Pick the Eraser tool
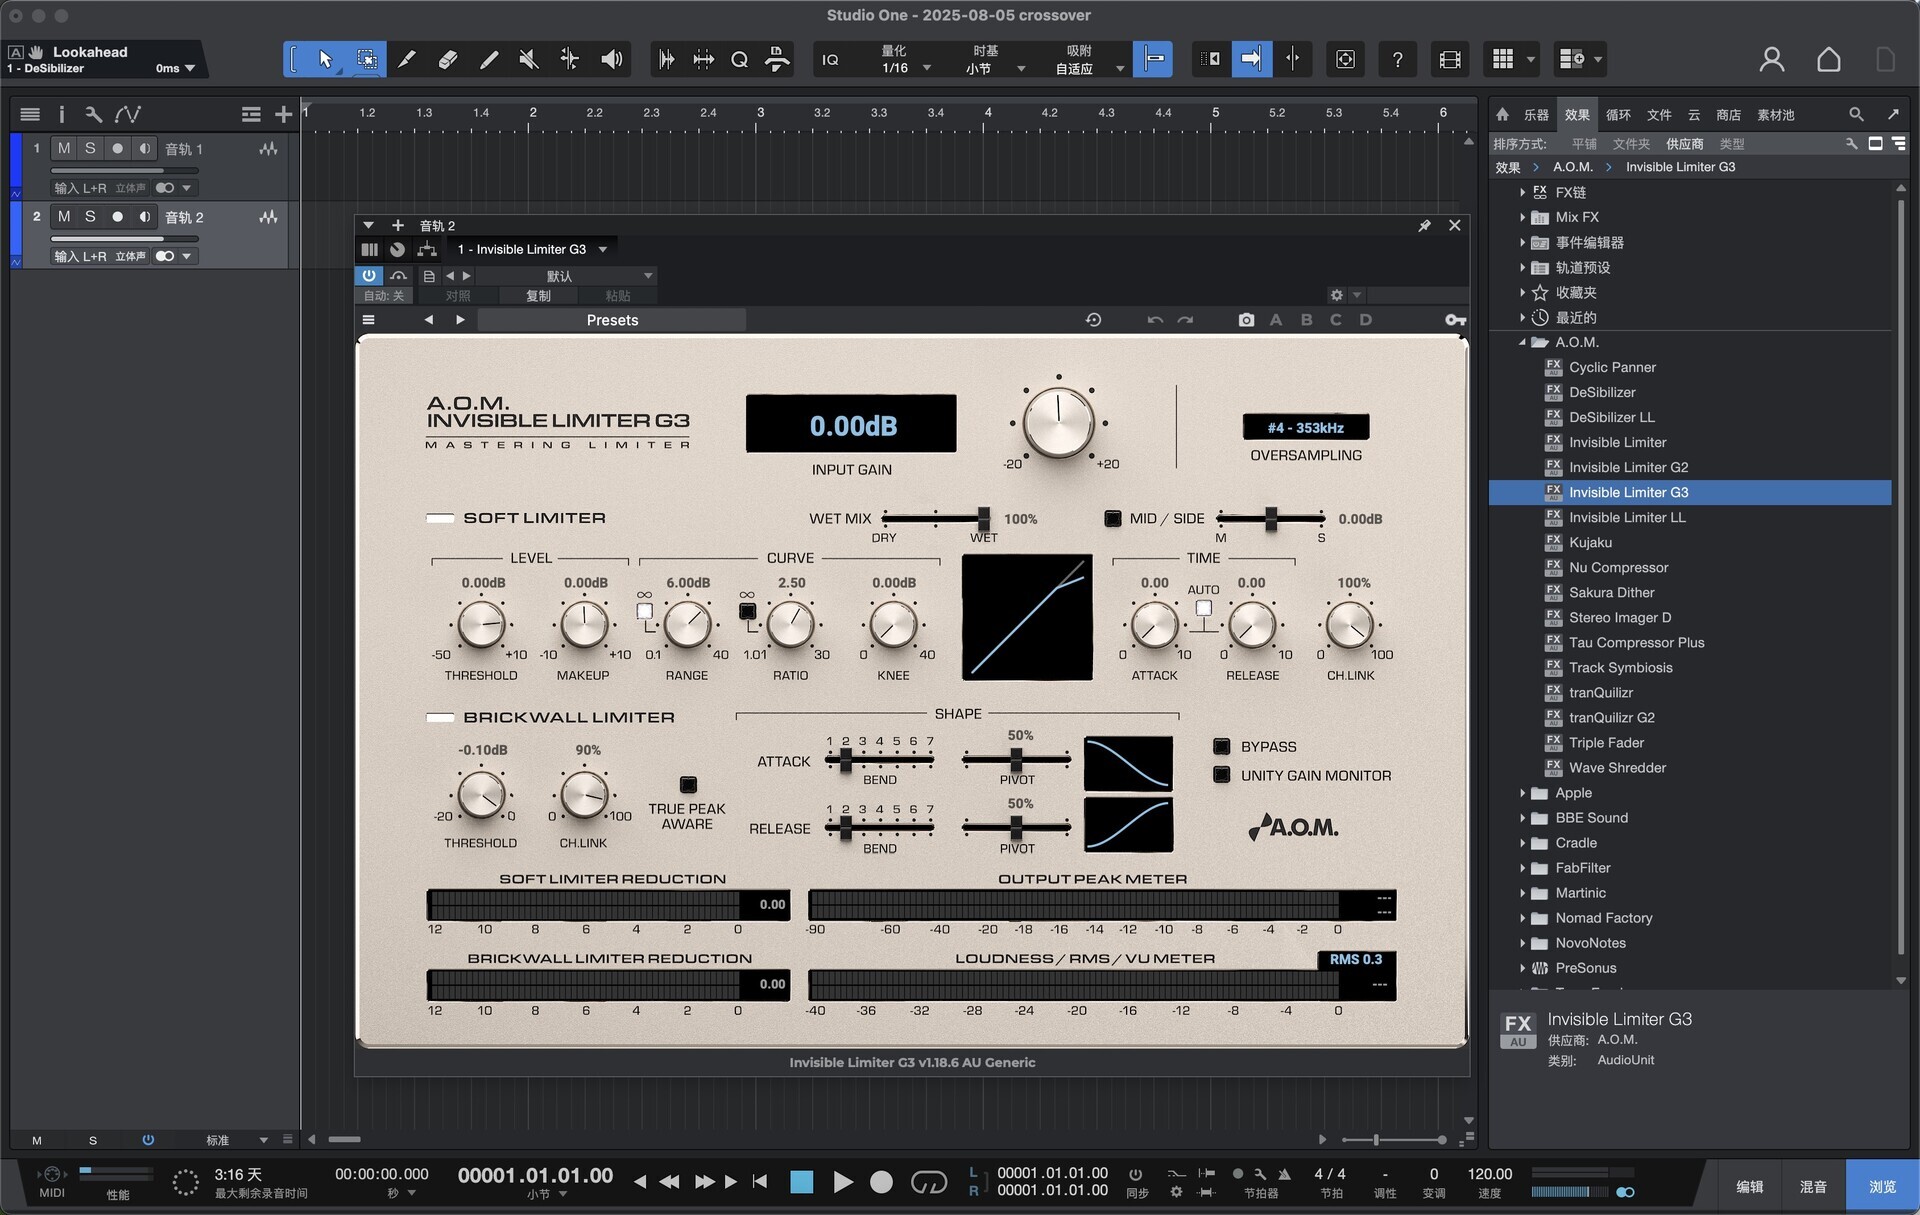 coord(447,59)
